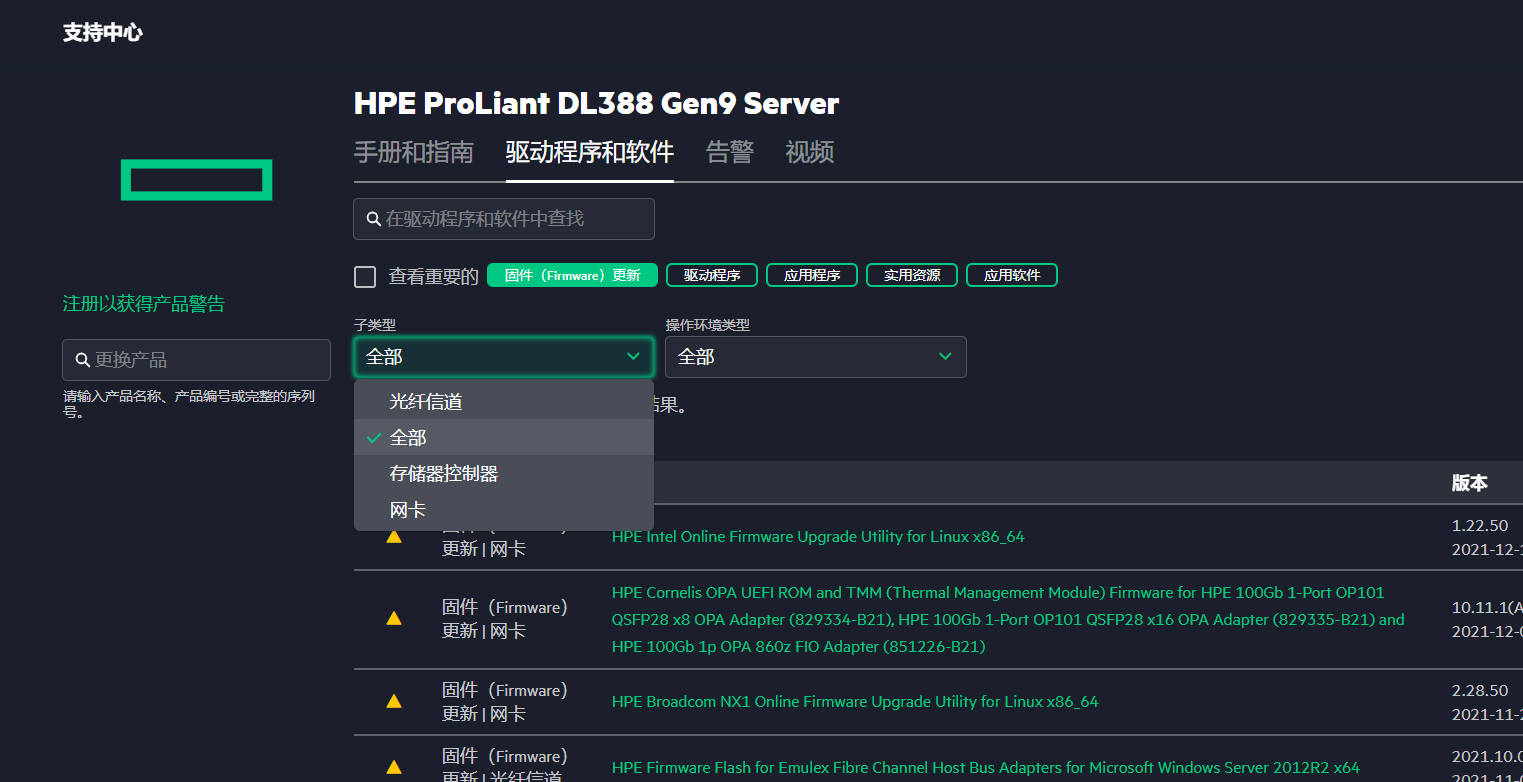Click 固件（Firmware）更新 | 网卡 type cell in Broadcom row
1523x782 pixels.
(505, 702)
